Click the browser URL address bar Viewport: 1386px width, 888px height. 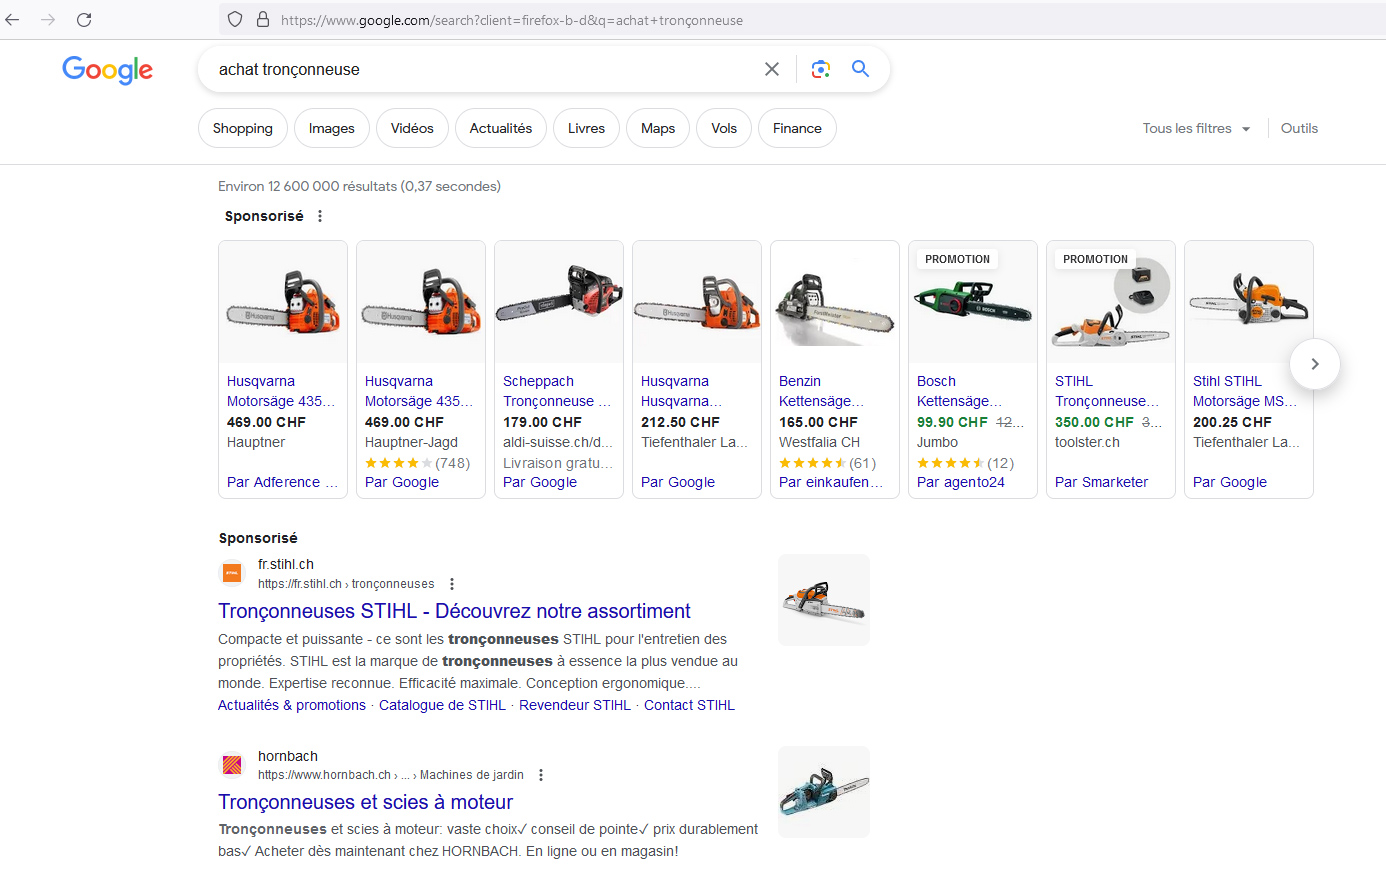click(800, 19)
